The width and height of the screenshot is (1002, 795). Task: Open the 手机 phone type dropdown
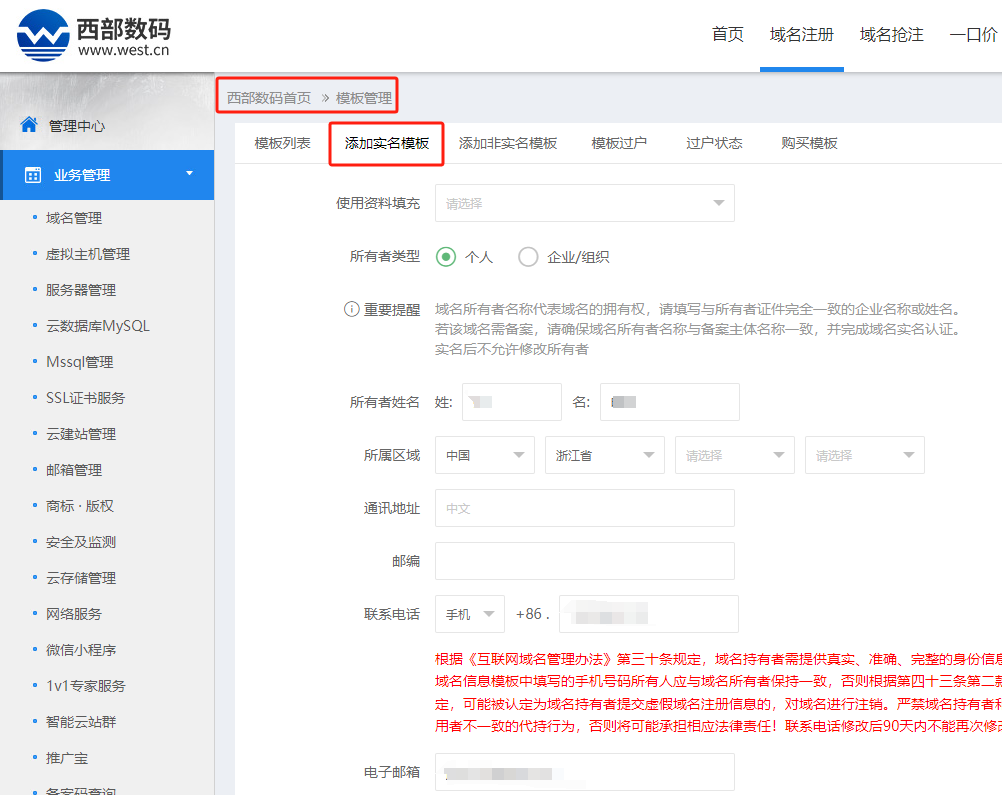(x=470, y=614)
